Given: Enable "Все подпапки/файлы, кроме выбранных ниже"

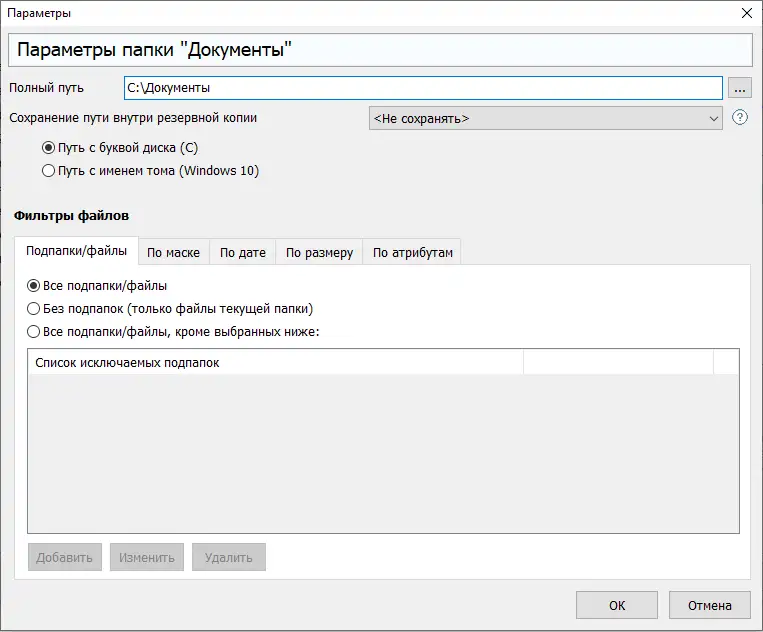Looking at the screenshot, I should click(34, 331).
